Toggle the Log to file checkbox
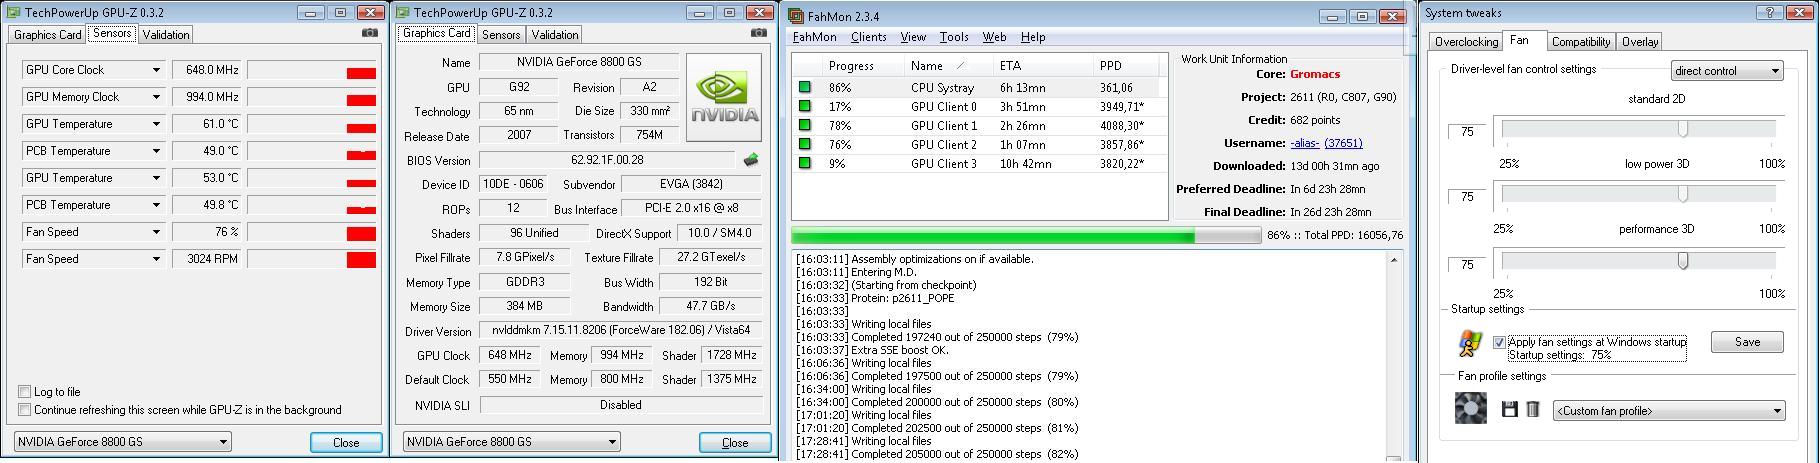The height and width of the screenshot is (463, 1820). [x=24, y=392]
